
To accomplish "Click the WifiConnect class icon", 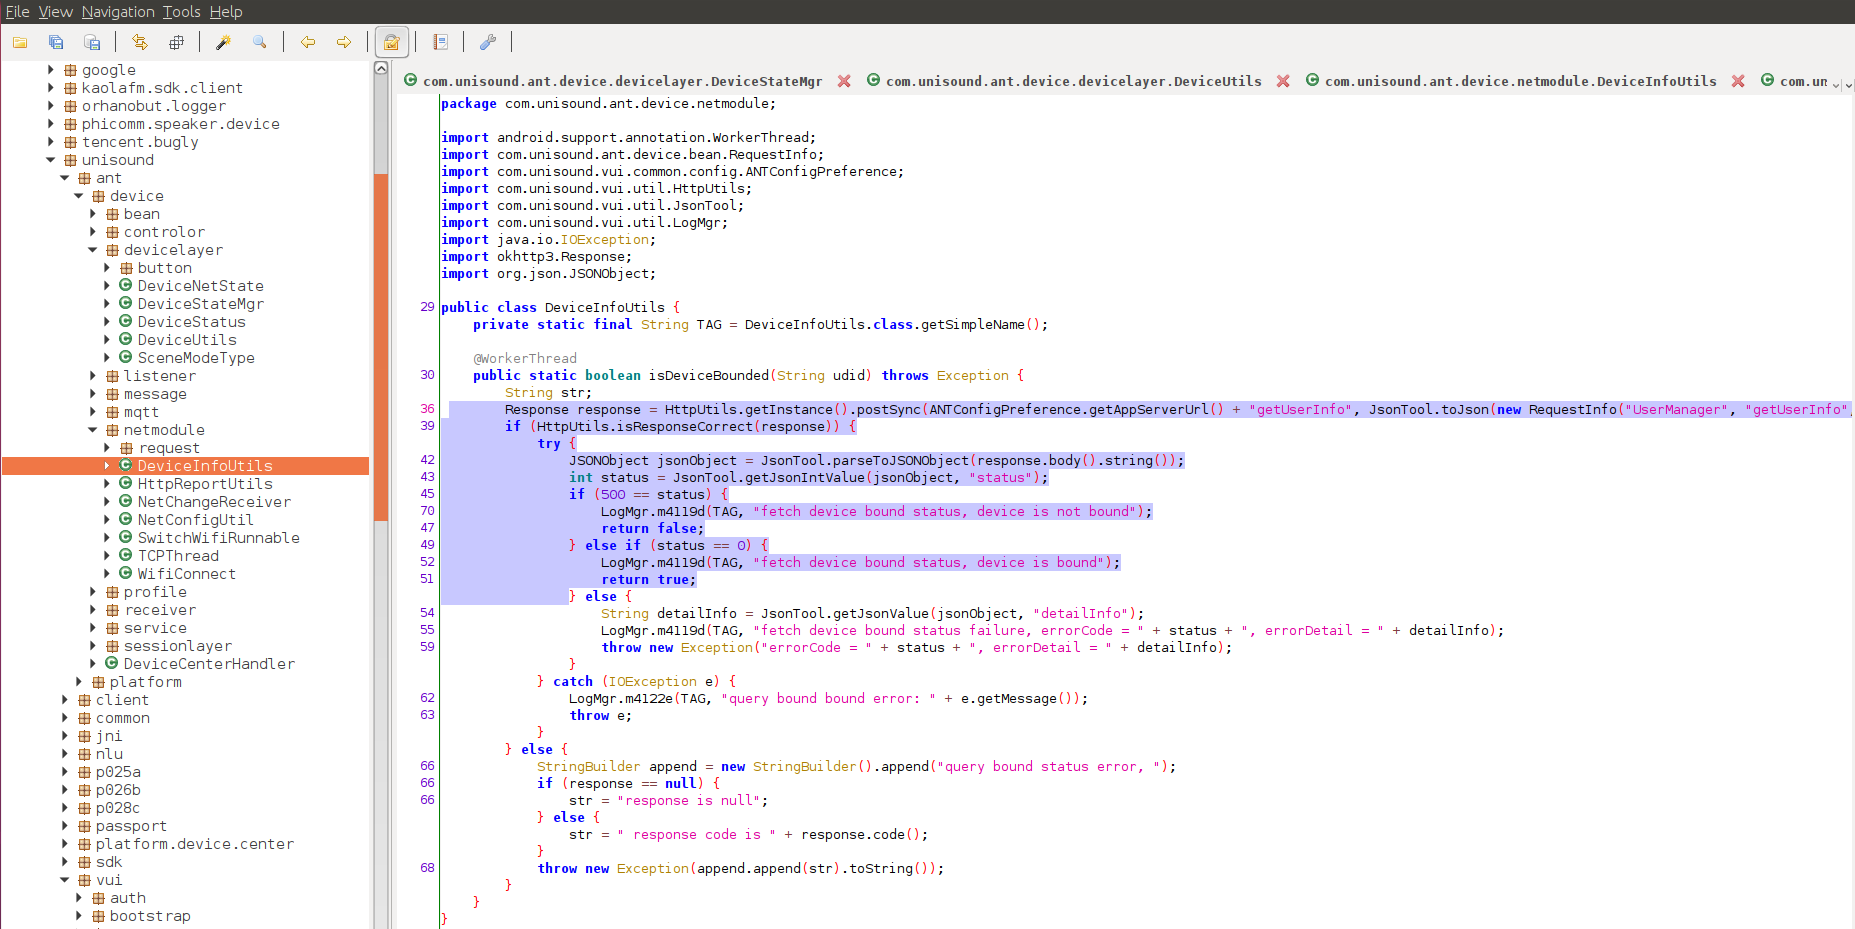I will 126,574.
